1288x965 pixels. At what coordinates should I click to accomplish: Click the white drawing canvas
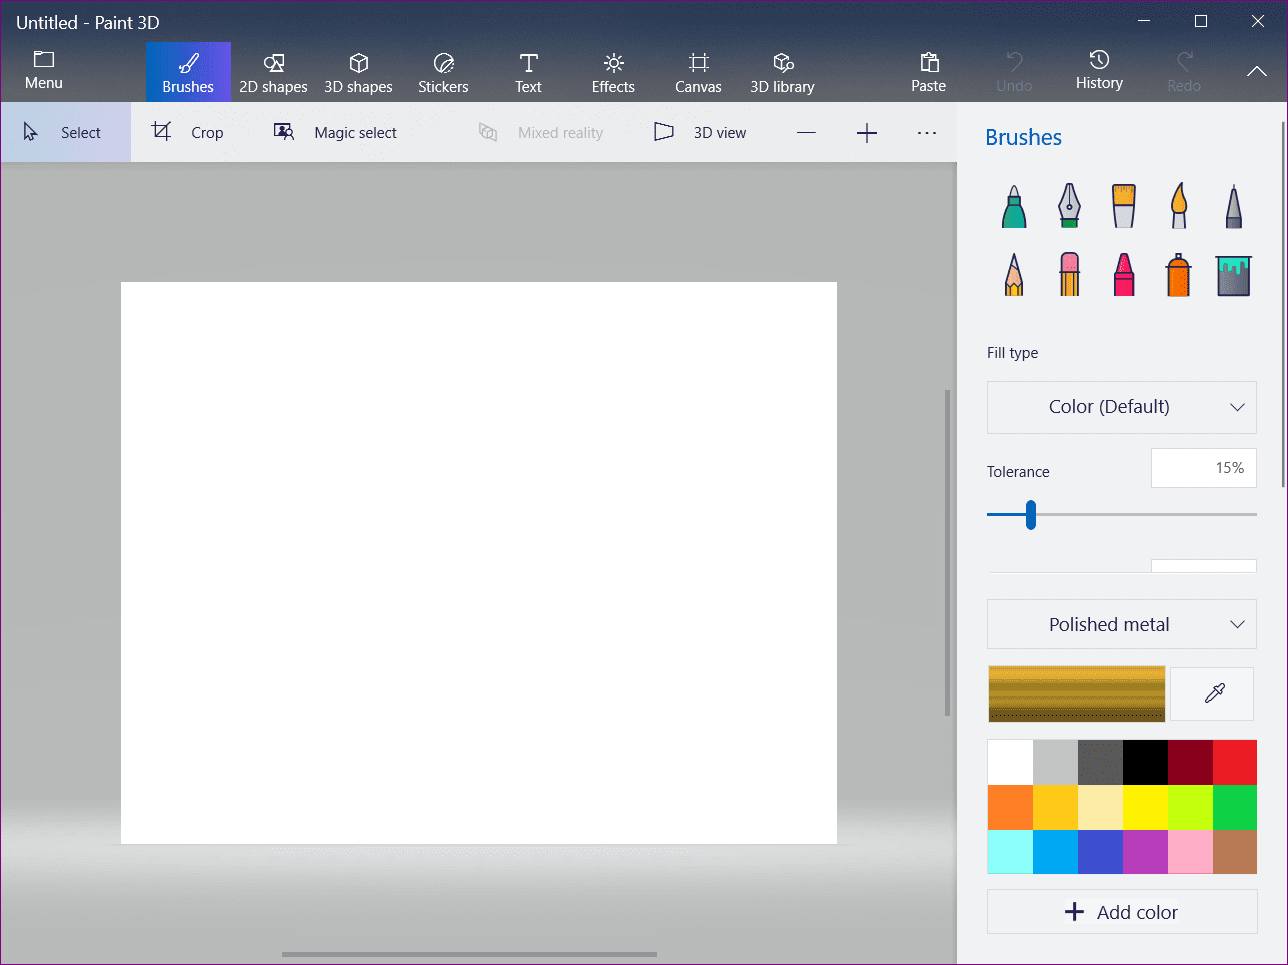(x=479, y=563)
